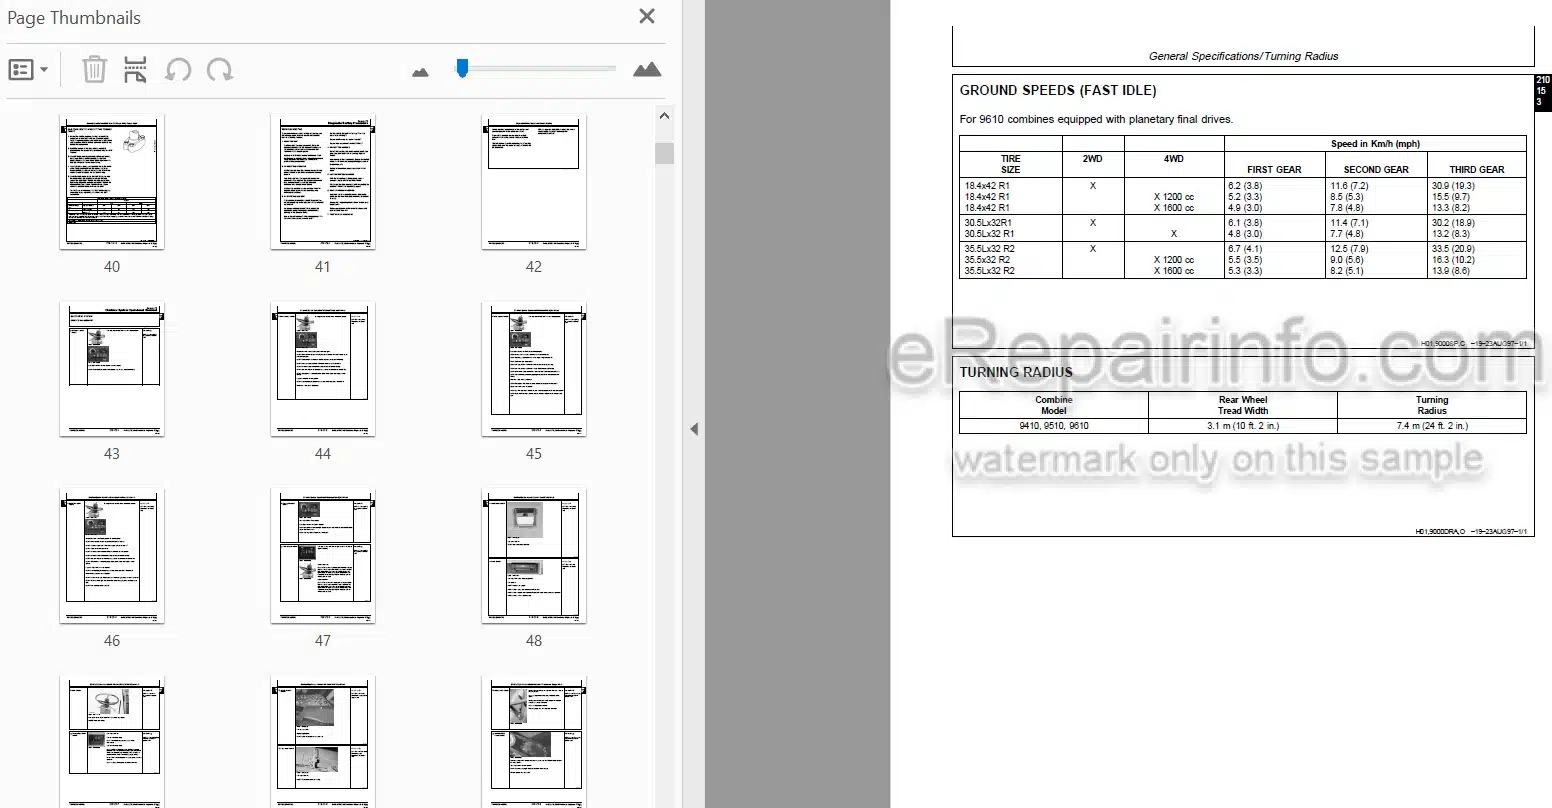The width and height of the screenshot is (1552, 808).
Task: Select page 40 thumbnail
Action: point(112,182)
